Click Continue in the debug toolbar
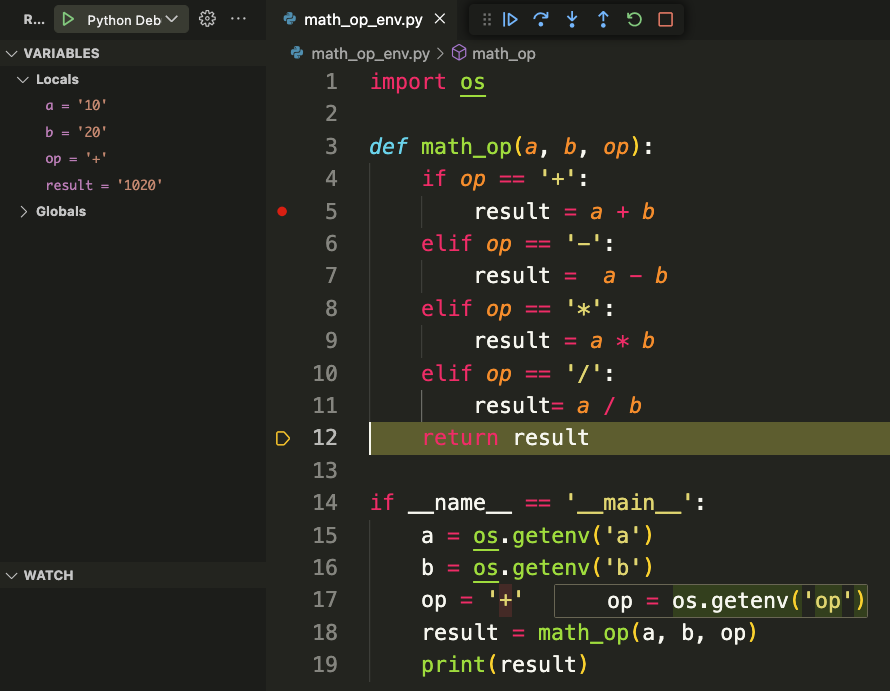The image size is (890, 691). pyautogui.click(x=510, y=20)
